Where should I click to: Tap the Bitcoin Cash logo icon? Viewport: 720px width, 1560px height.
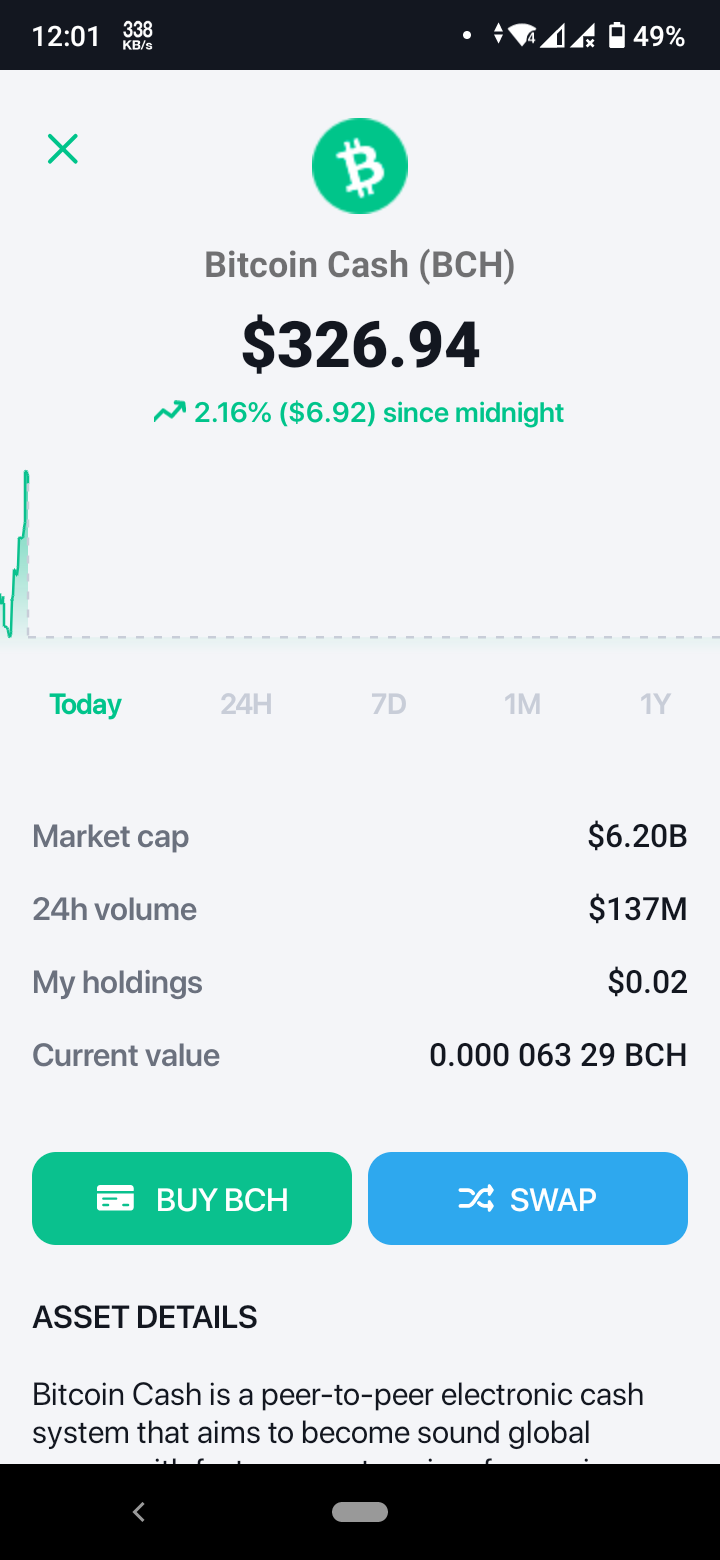tap(360, 166)
